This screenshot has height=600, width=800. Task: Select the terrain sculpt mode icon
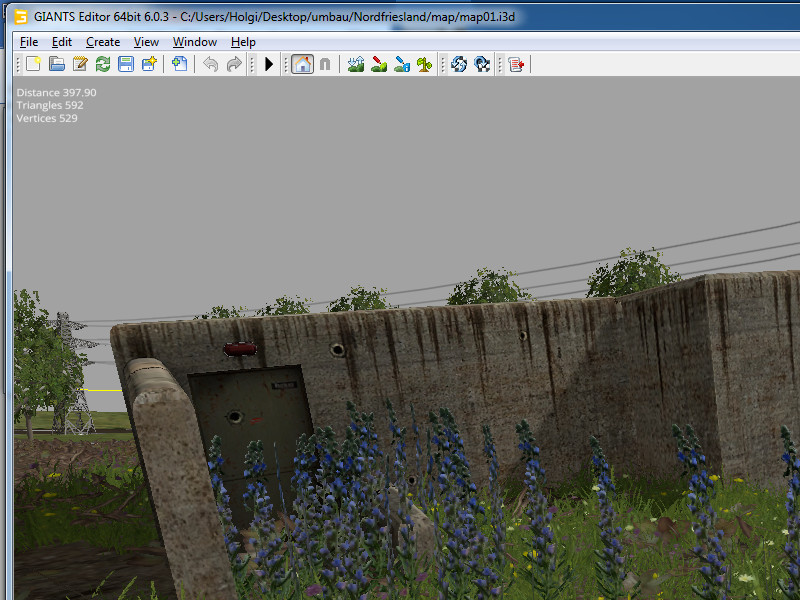coord(356,64)
